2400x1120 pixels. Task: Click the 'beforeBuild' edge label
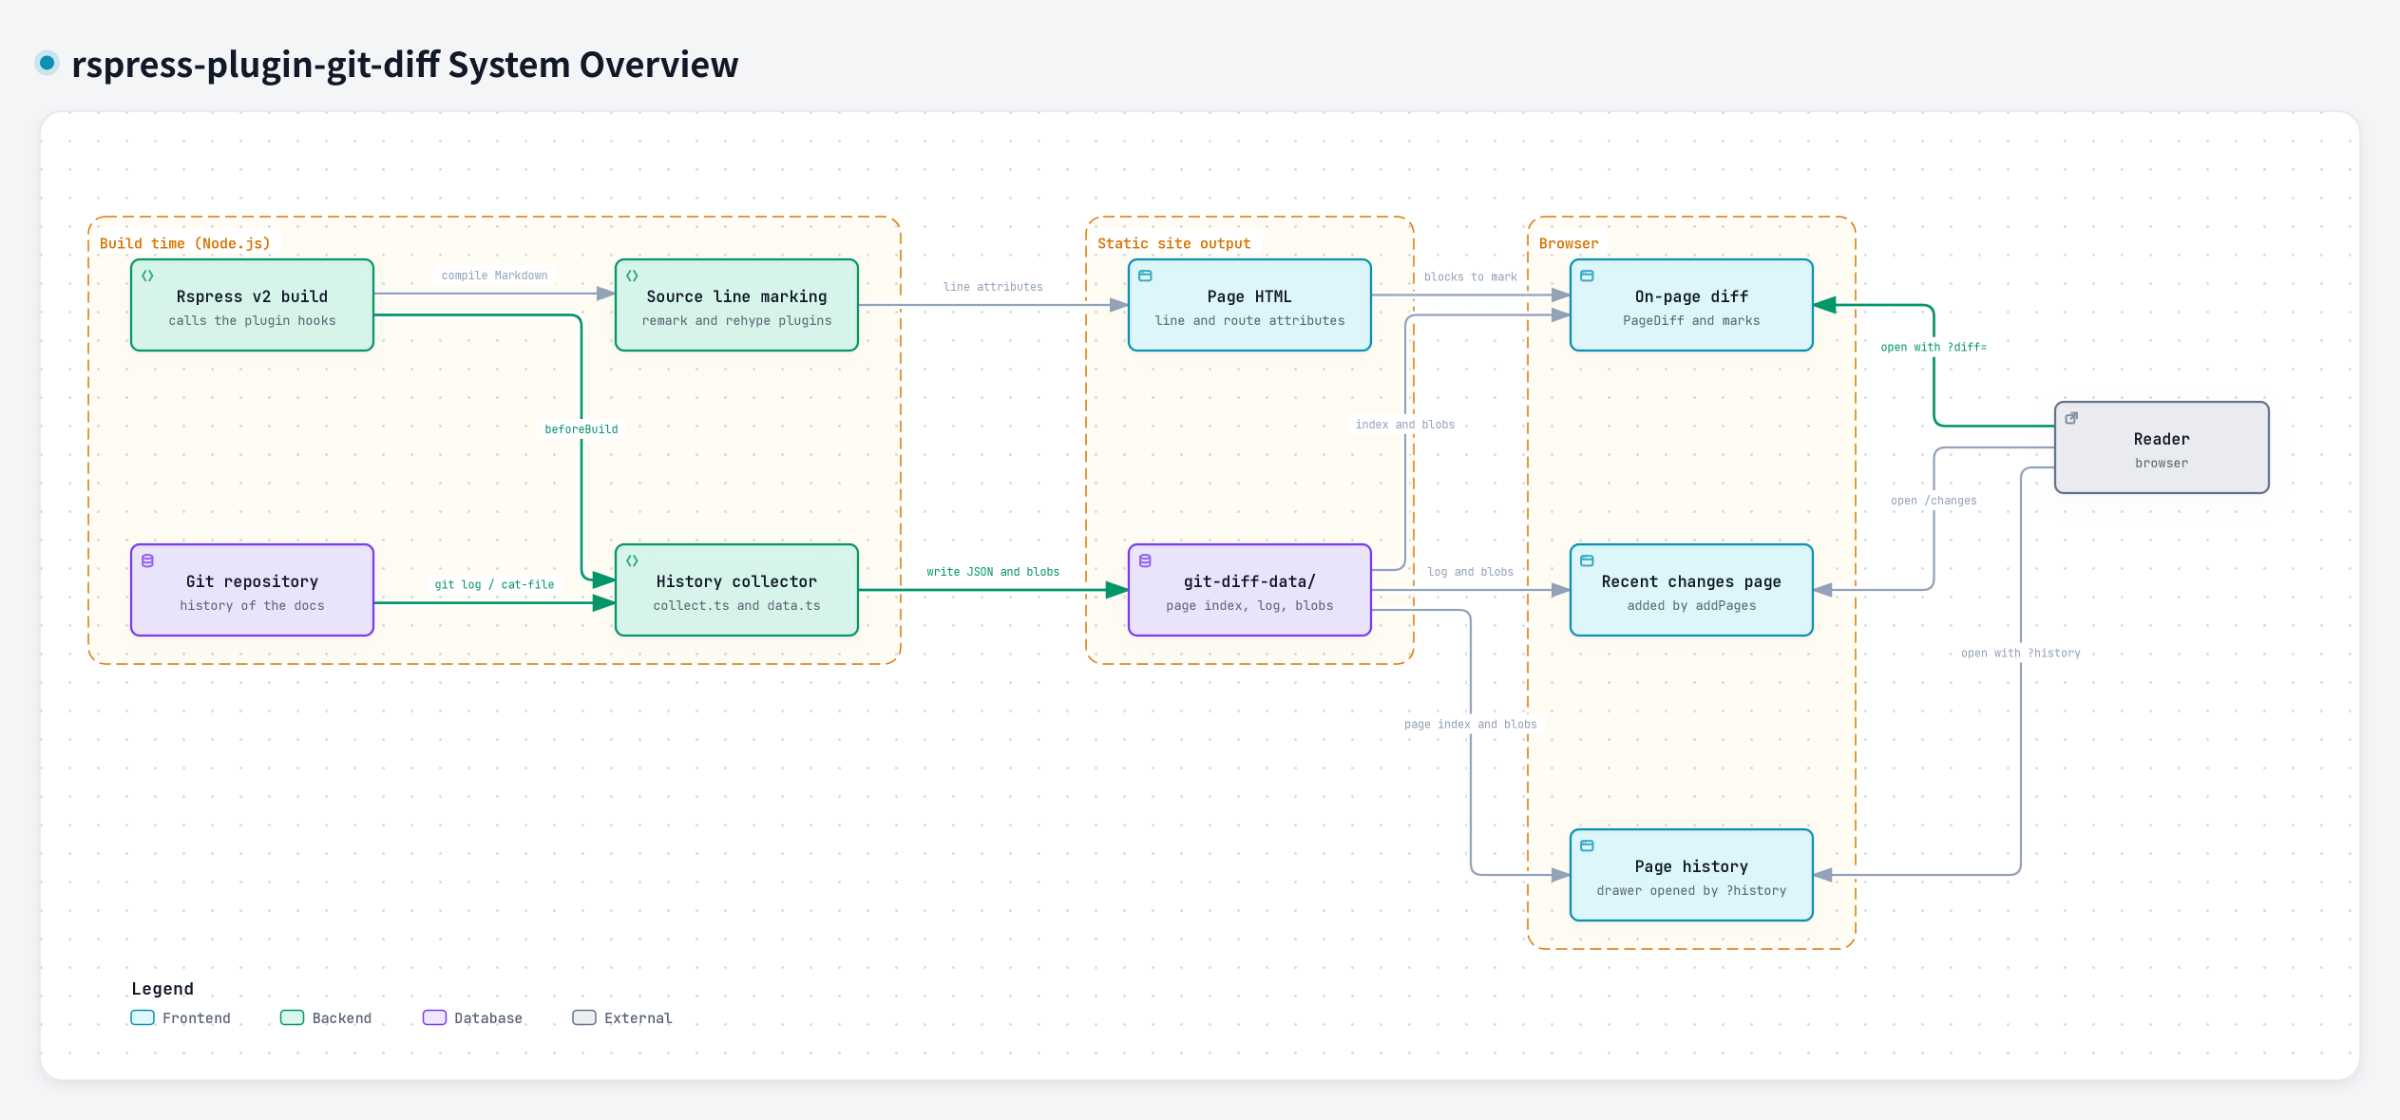pyautogui.click(x=581, y=429)
